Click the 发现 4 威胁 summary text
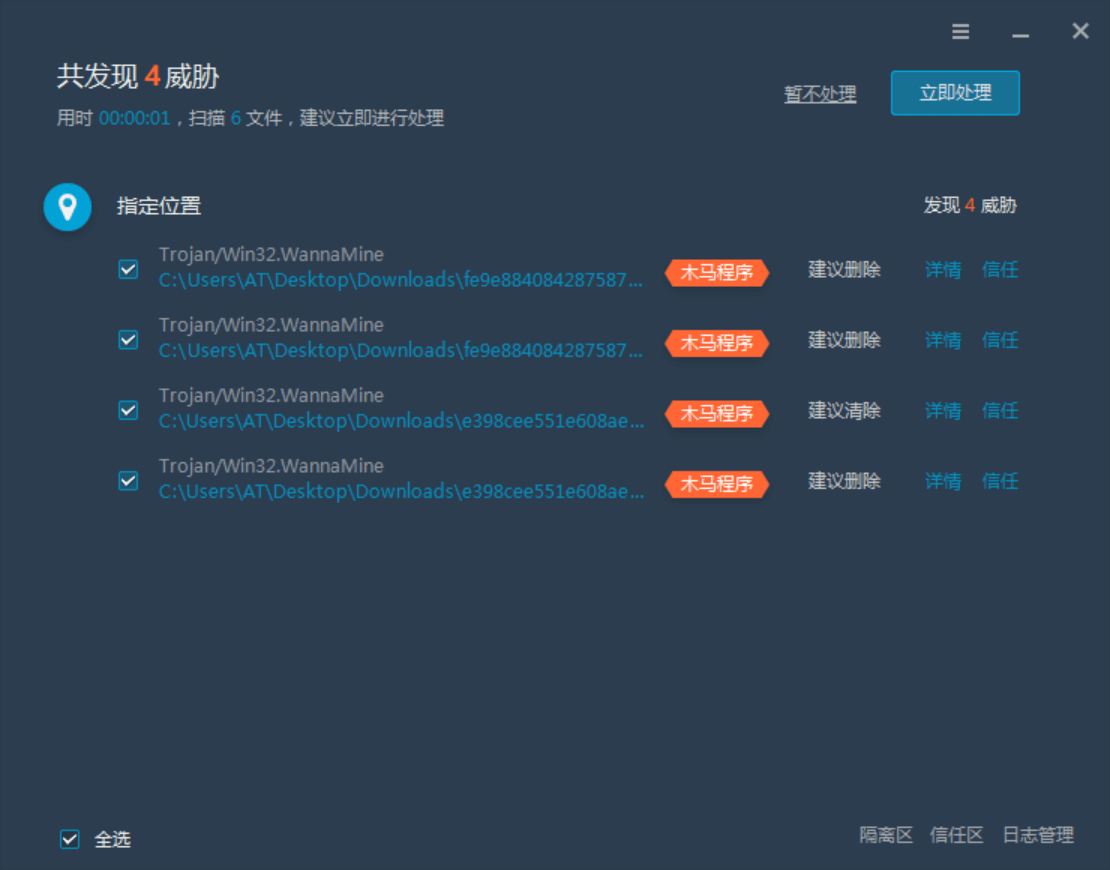This screenshot has height=870, width=1110. click(x=969, y=206)
